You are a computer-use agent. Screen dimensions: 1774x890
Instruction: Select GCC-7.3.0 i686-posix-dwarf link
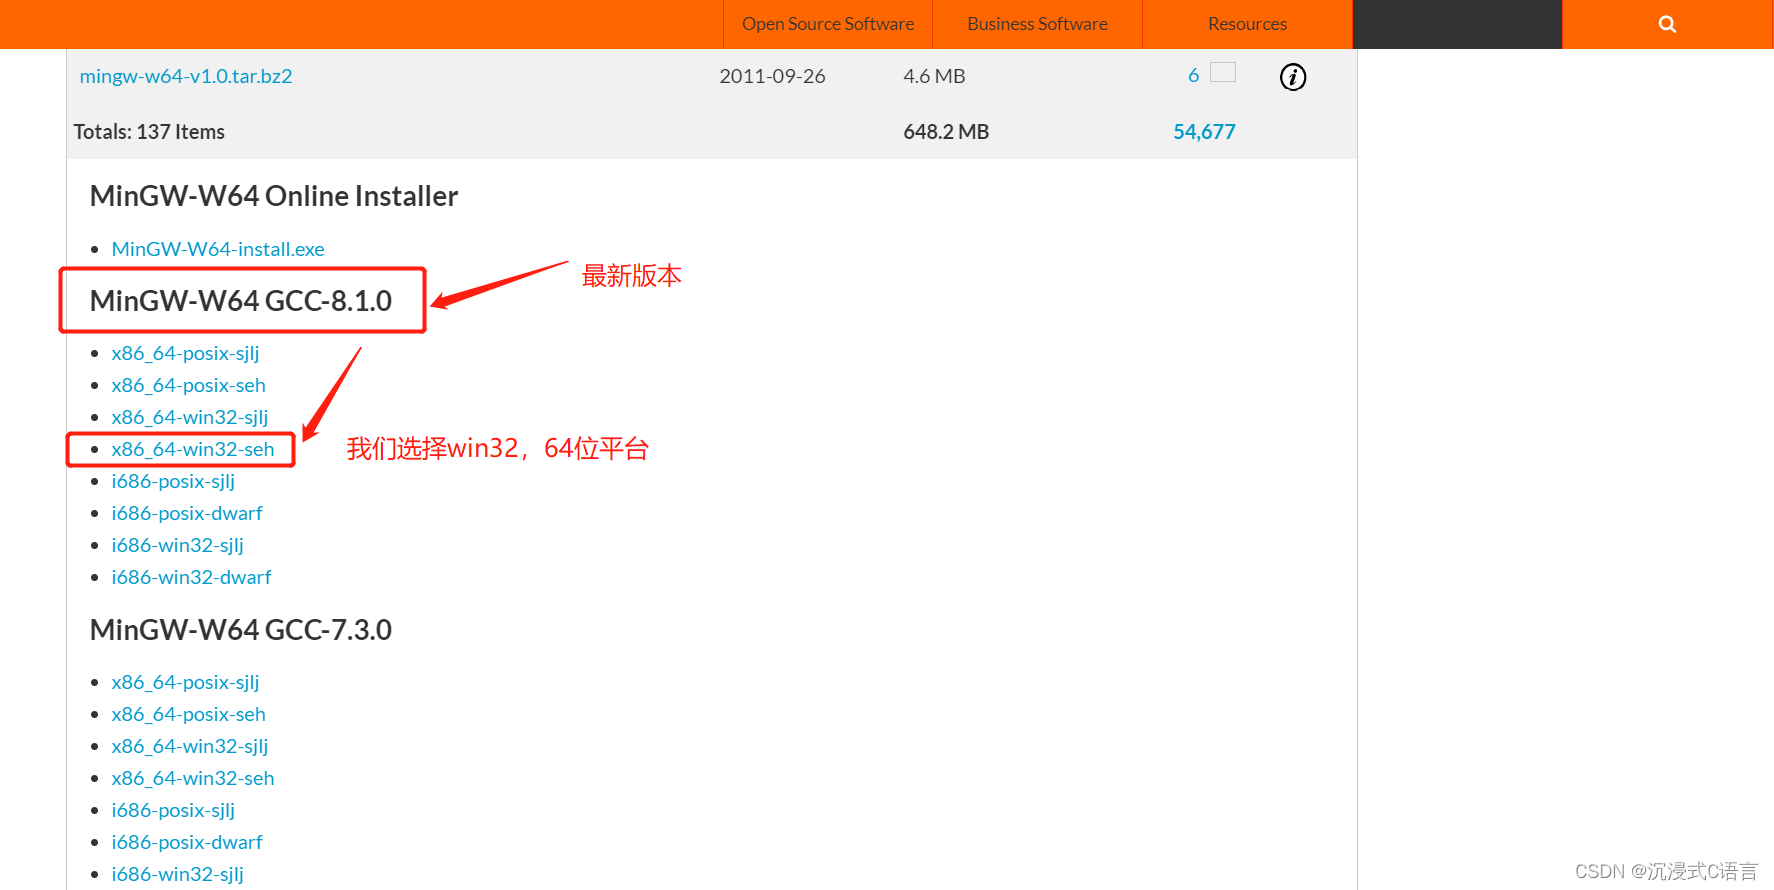[187, 842]
